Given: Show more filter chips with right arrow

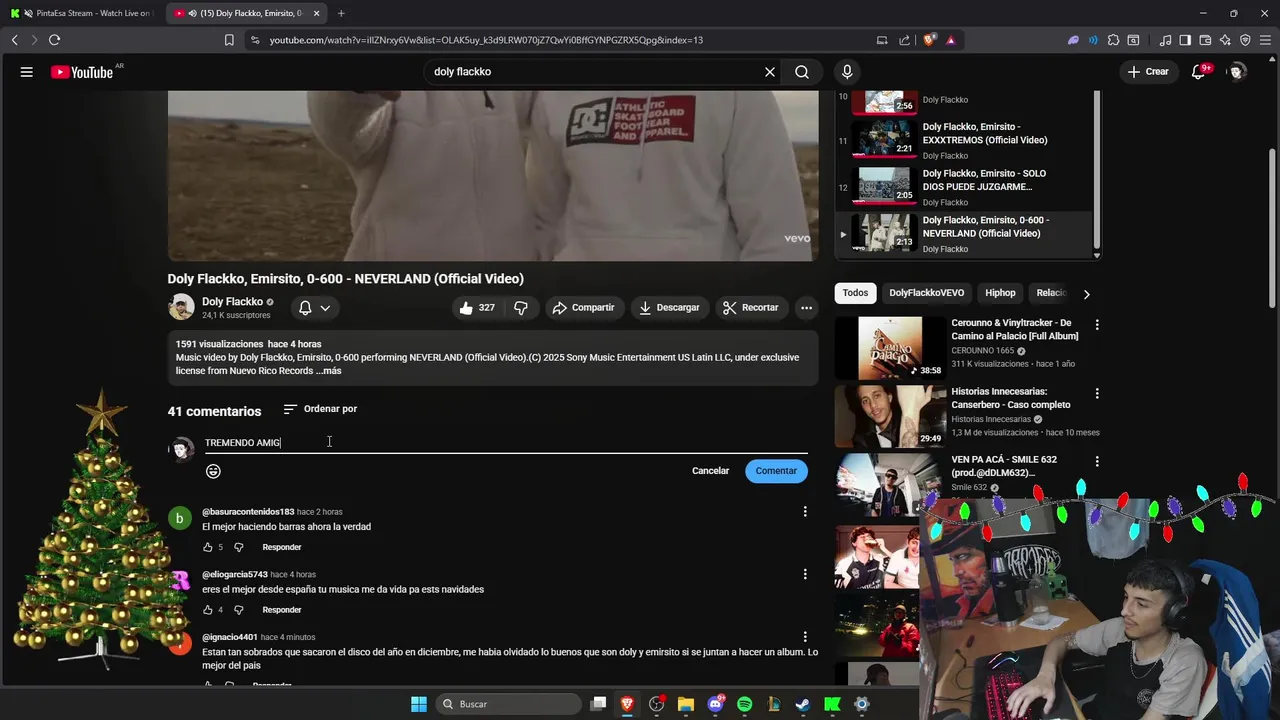Looking at the screenshot, I should pos(1086,294).
